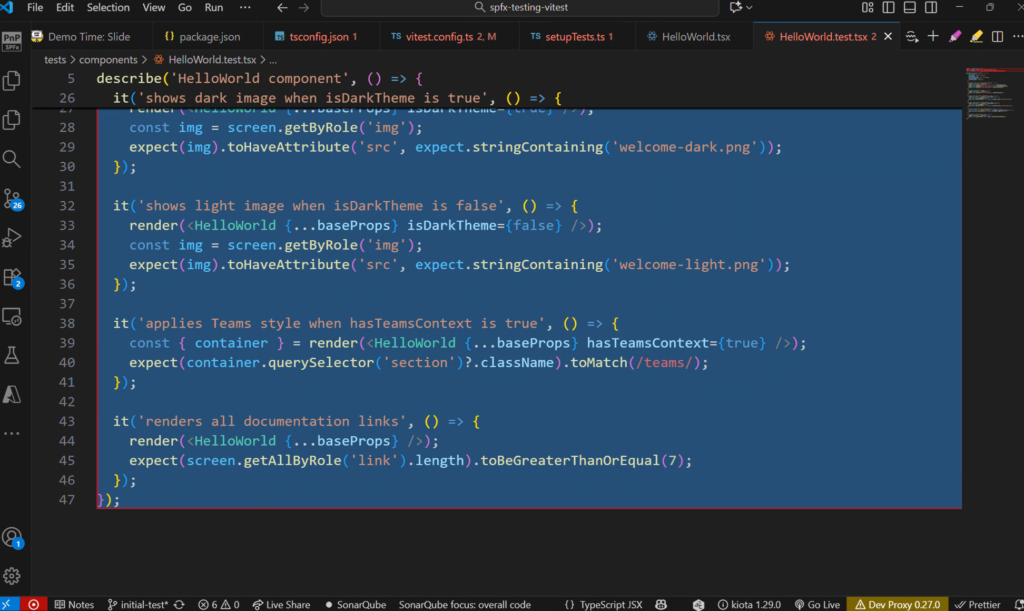Viewport: 1024px width, 611px height.
Task: Open the Testing flask view
Action: tap(12, 355)
